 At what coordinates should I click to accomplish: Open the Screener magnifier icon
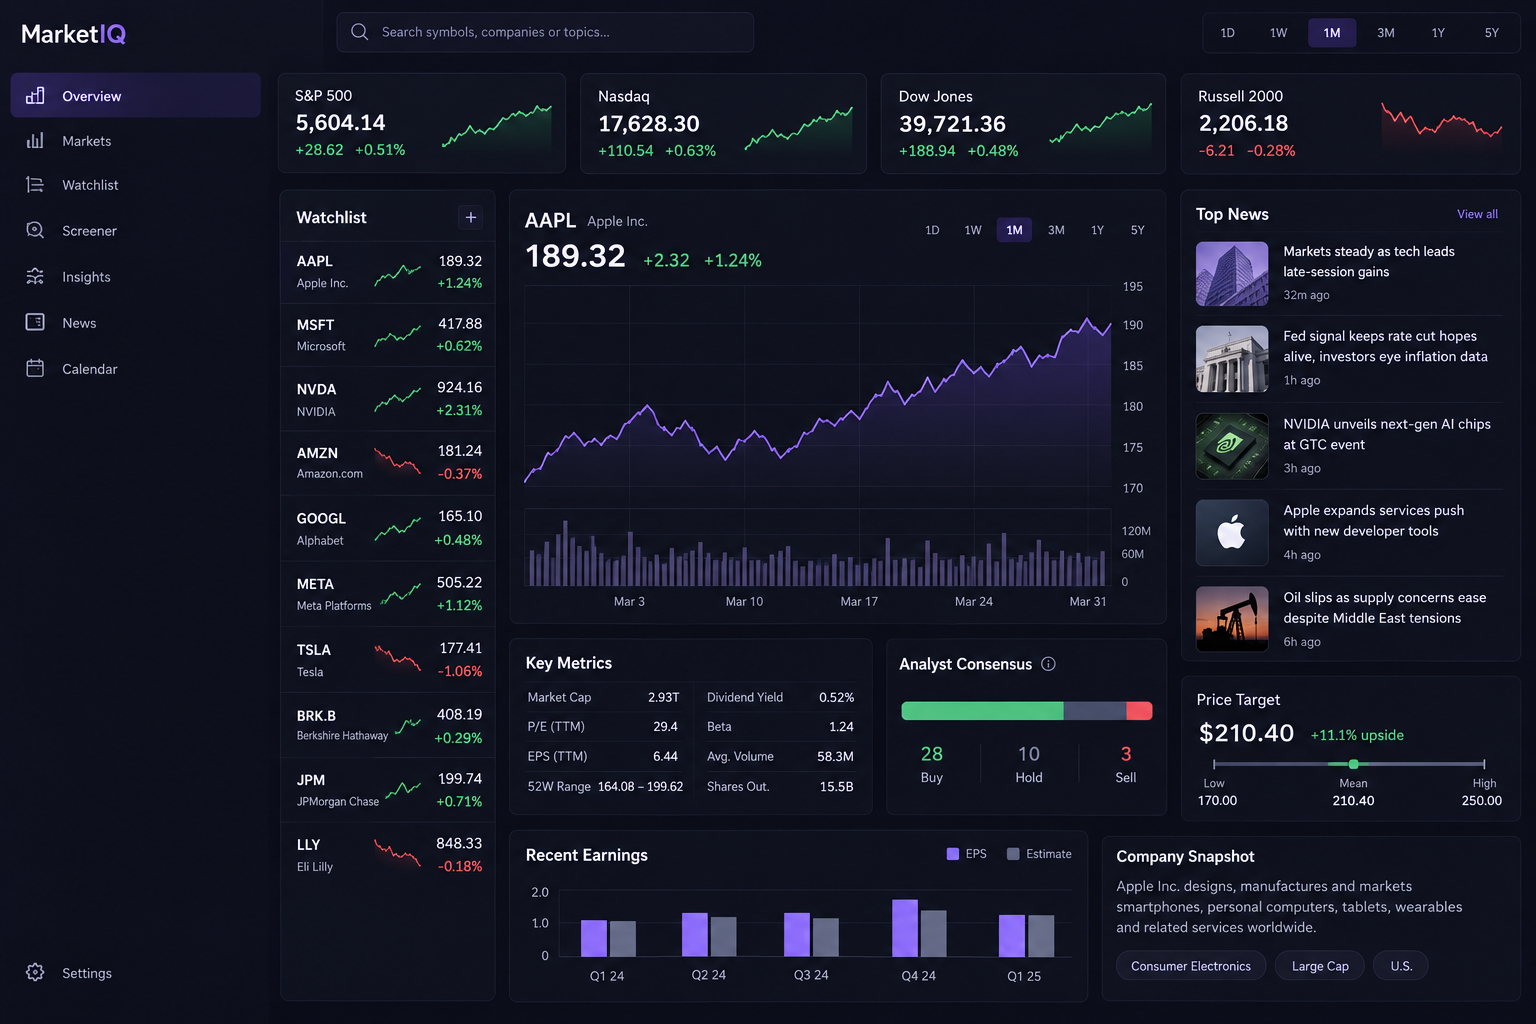[35, 230]
